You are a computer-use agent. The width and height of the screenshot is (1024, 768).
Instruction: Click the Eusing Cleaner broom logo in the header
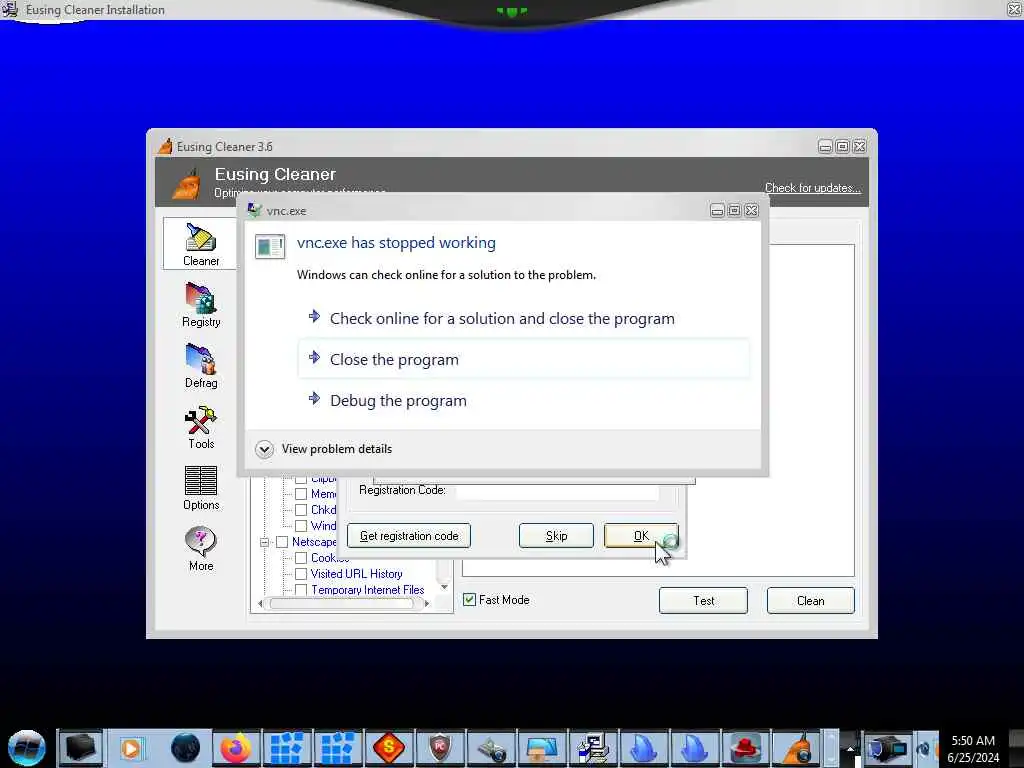pos(186,183)
